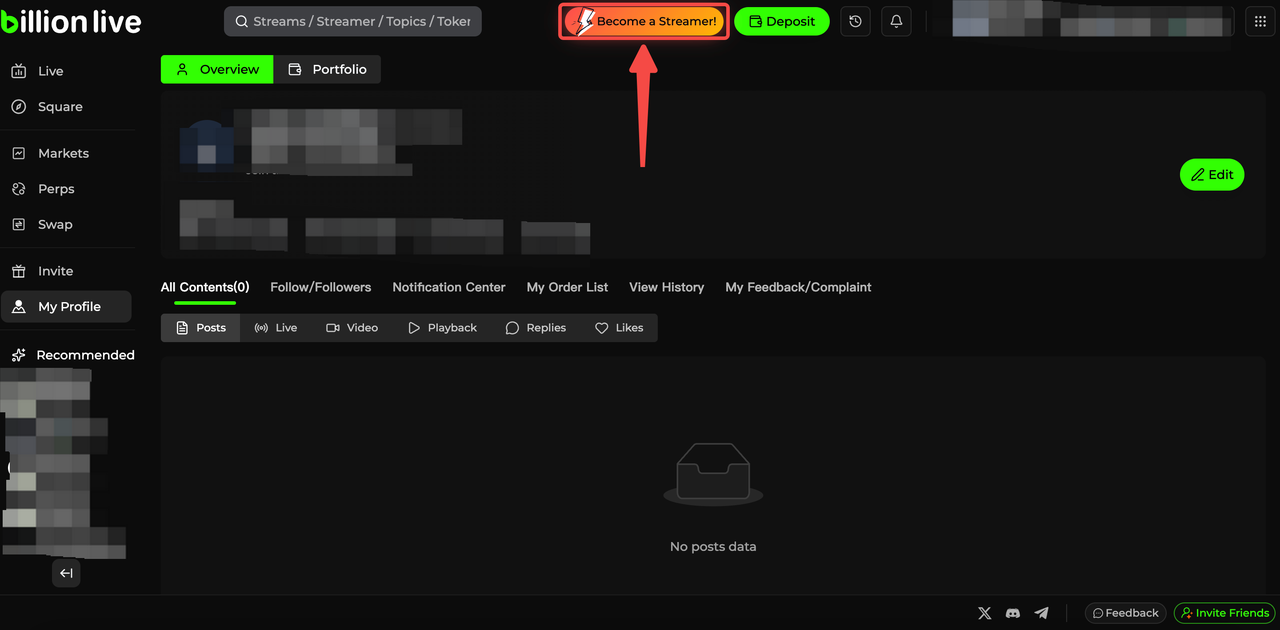This screenshot has width=1280, height=630.
Task: Filter content by Video
Action: click(x=352, y=328)
